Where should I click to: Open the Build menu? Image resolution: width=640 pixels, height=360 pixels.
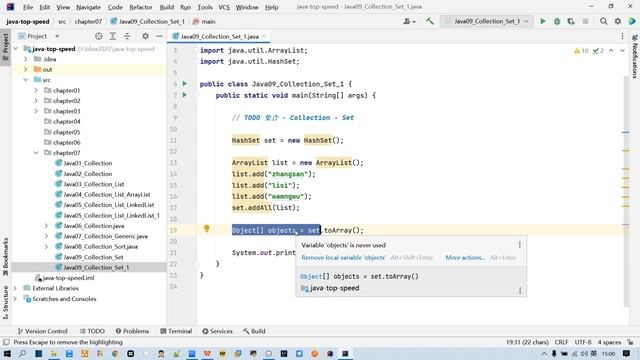click(167, 7)
